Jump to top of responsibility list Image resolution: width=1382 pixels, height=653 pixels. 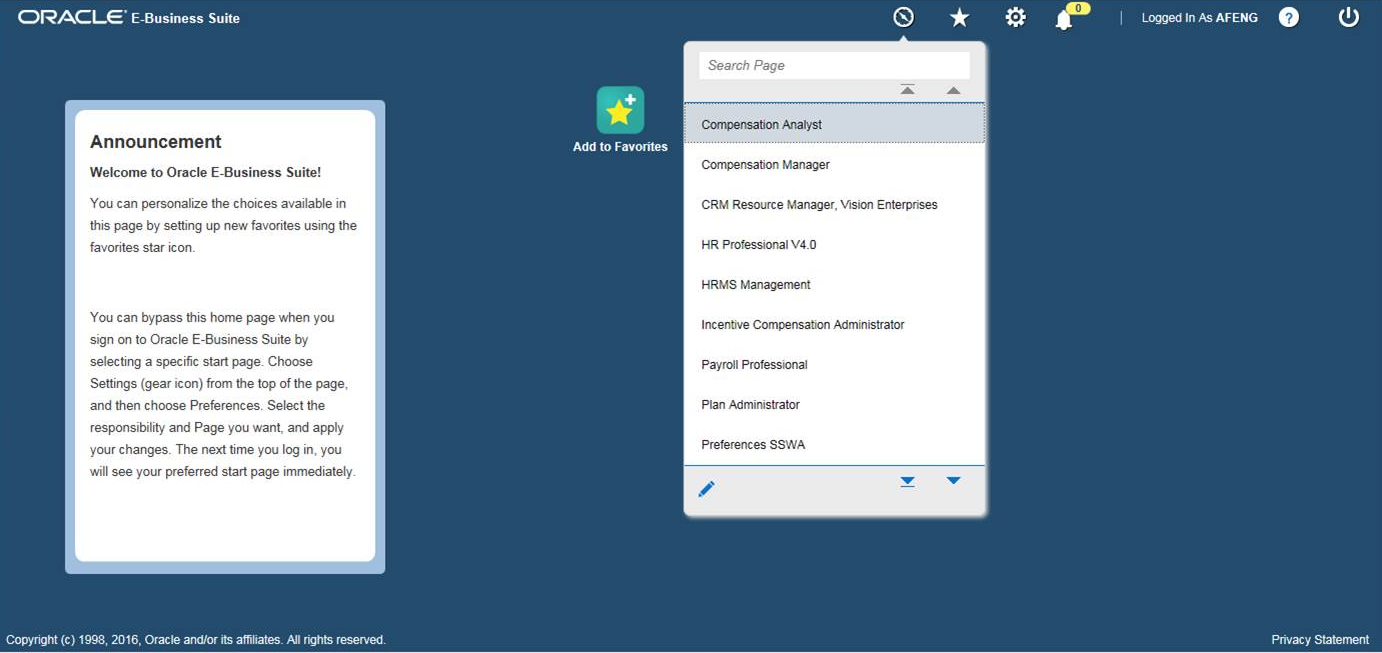tap(907, 90)
